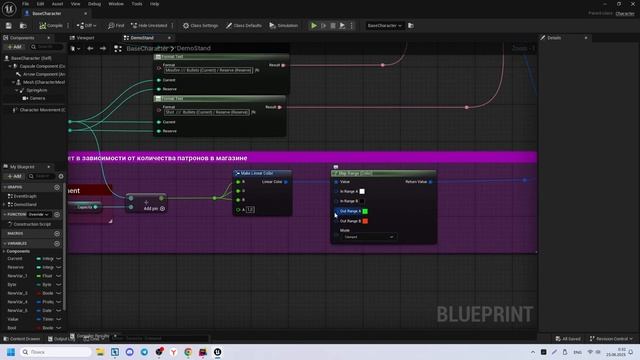640x360 pixels.
Task: Open the File menu
Action: (x=25, y=4)
